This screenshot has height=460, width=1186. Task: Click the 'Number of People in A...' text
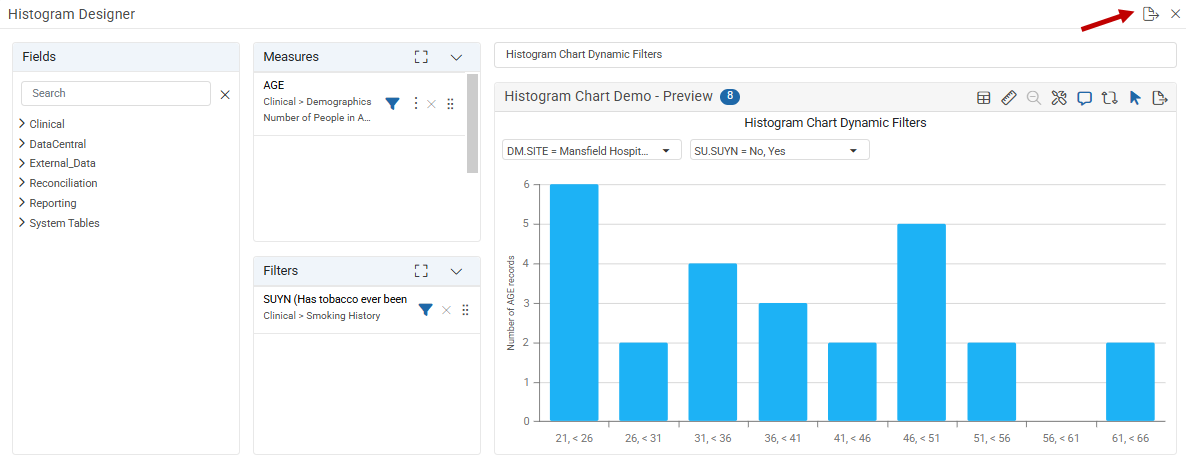317,117
